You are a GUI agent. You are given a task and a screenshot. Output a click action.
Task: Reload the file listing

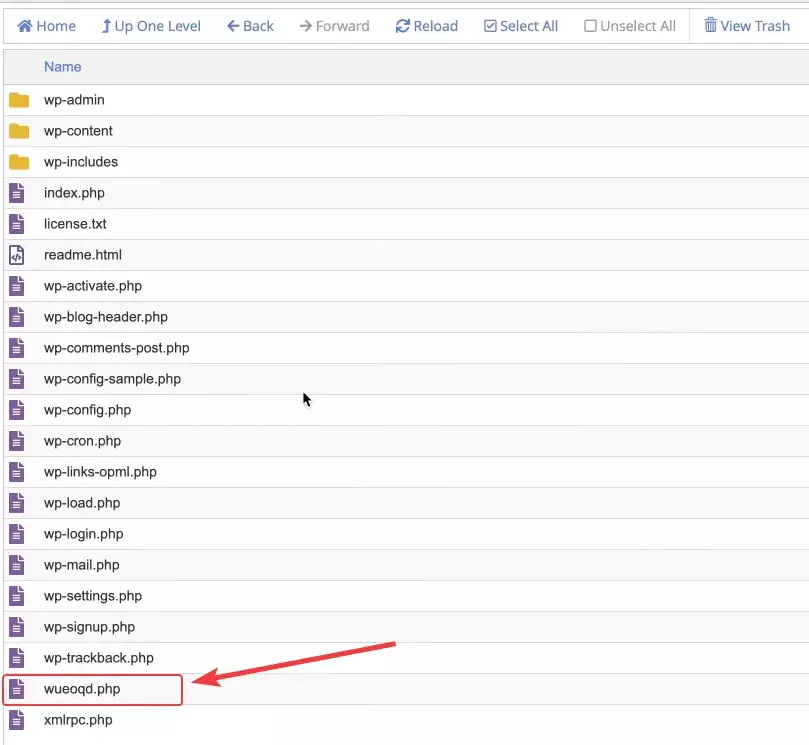point(427,26)
